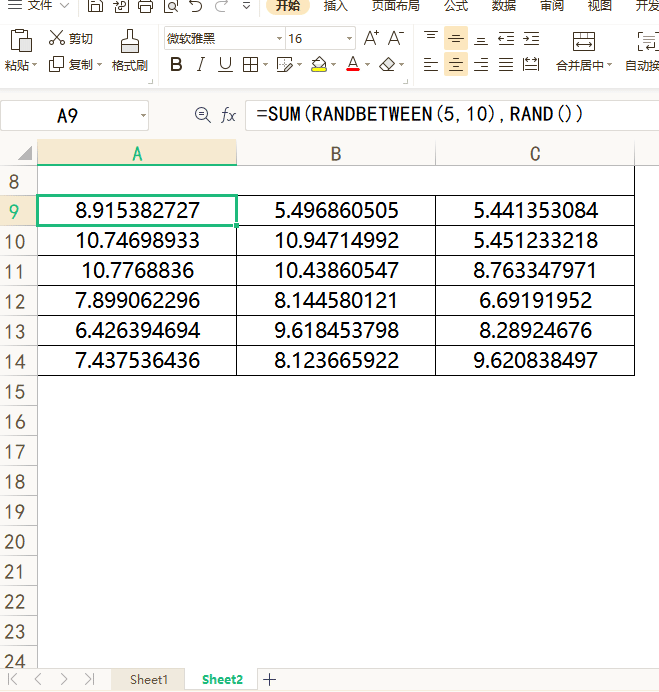This screenshot has height=692, width=659.
Task: Toggle Bold formatting
Action: pos(176,65)
